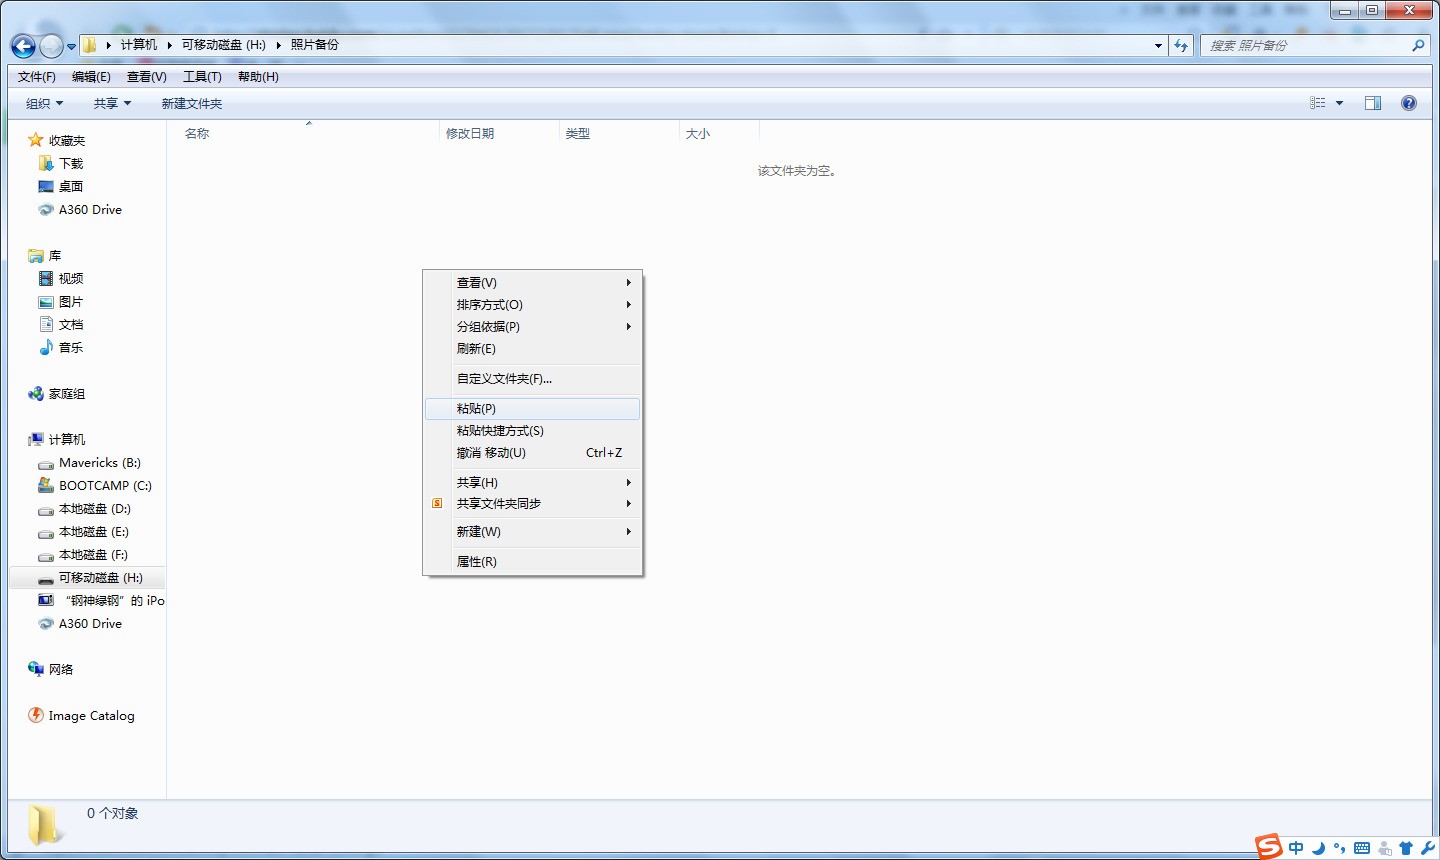Choose 粘贴快捷方式(S)
The image size is (1440, 860).
coord(533,431)
